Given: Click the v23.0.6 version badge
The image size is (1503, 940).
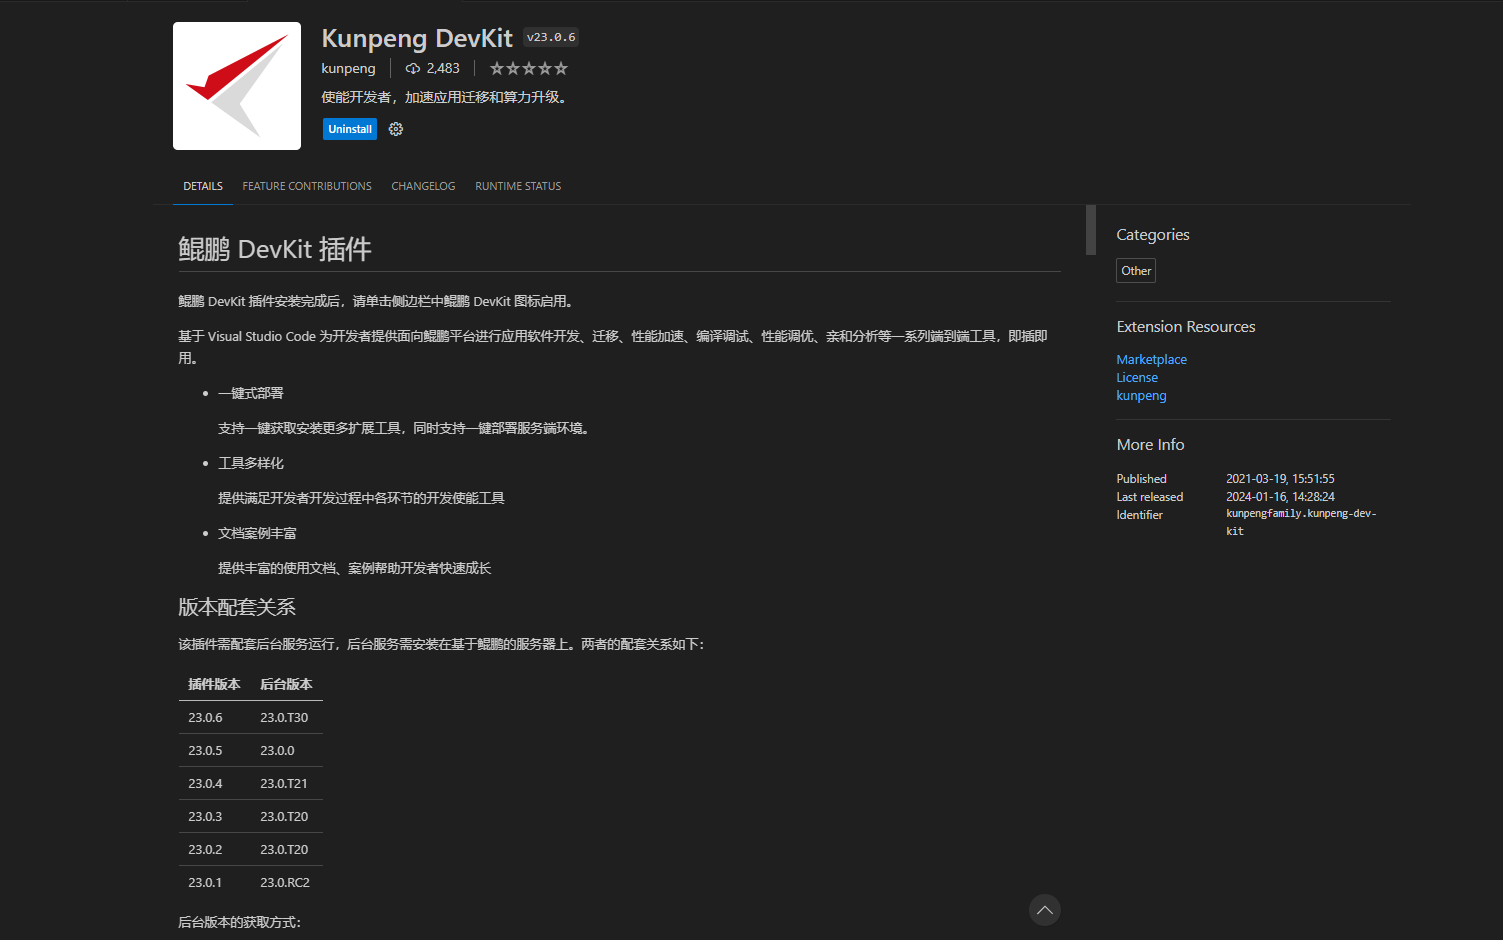Looking at the screenshot, I should point(551,37).
